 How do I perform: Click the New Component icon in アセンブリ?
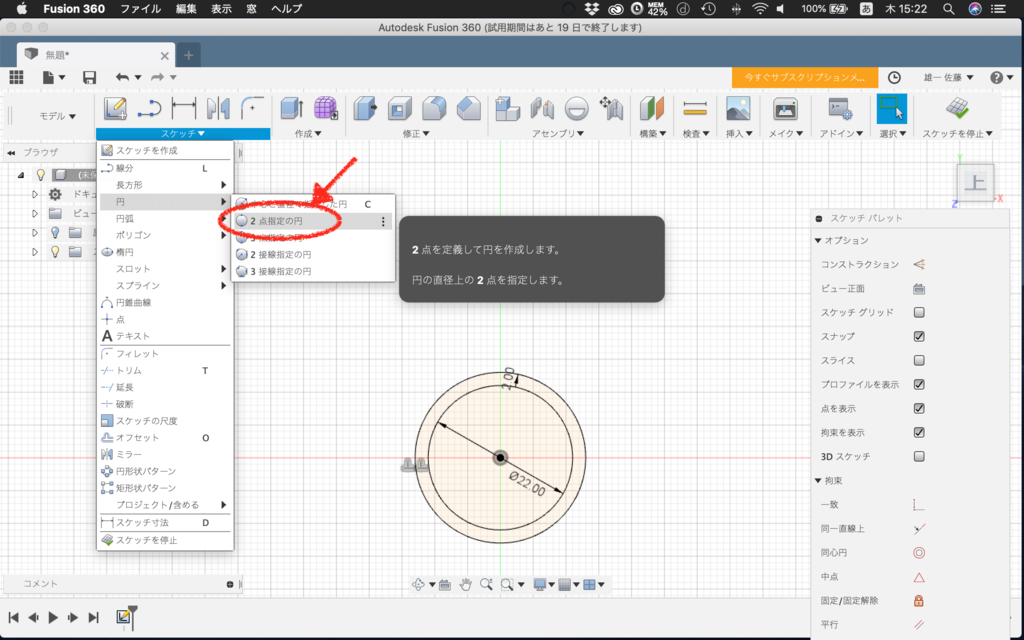[x=507, y=108]
